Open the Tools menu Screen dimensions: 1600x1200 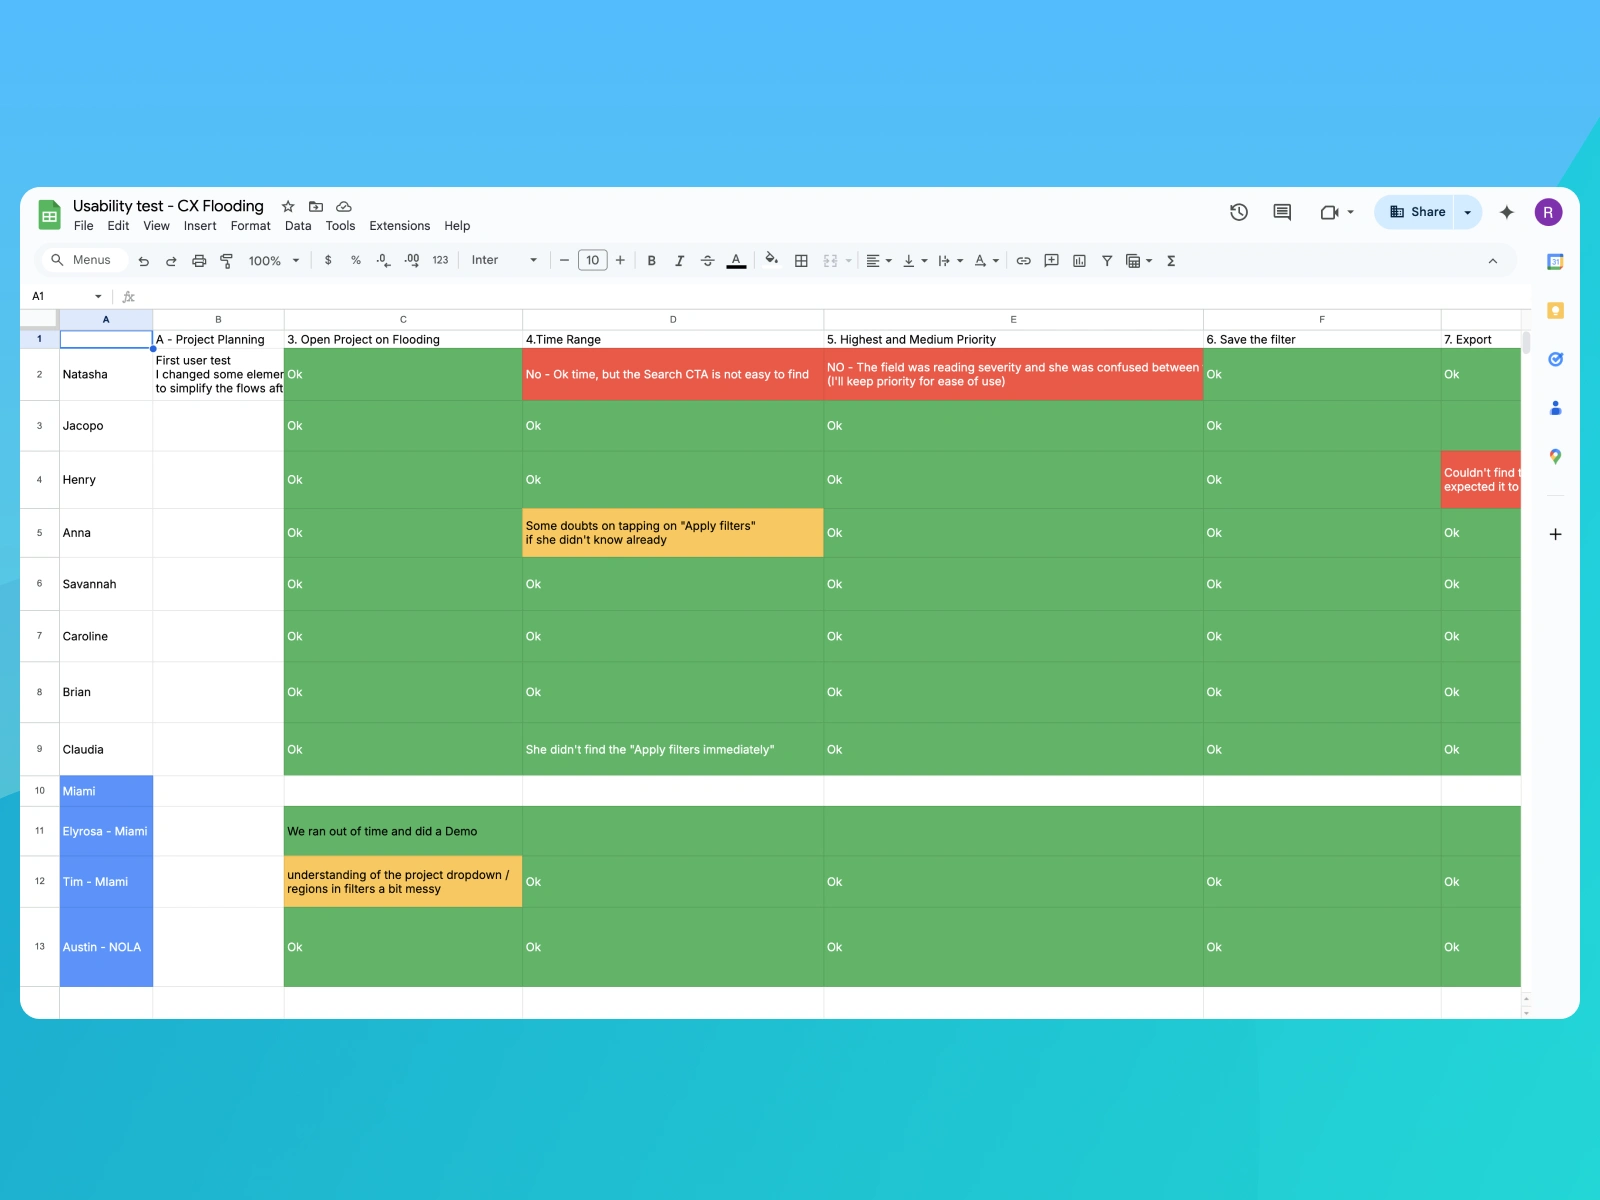(x=340, y=226)
